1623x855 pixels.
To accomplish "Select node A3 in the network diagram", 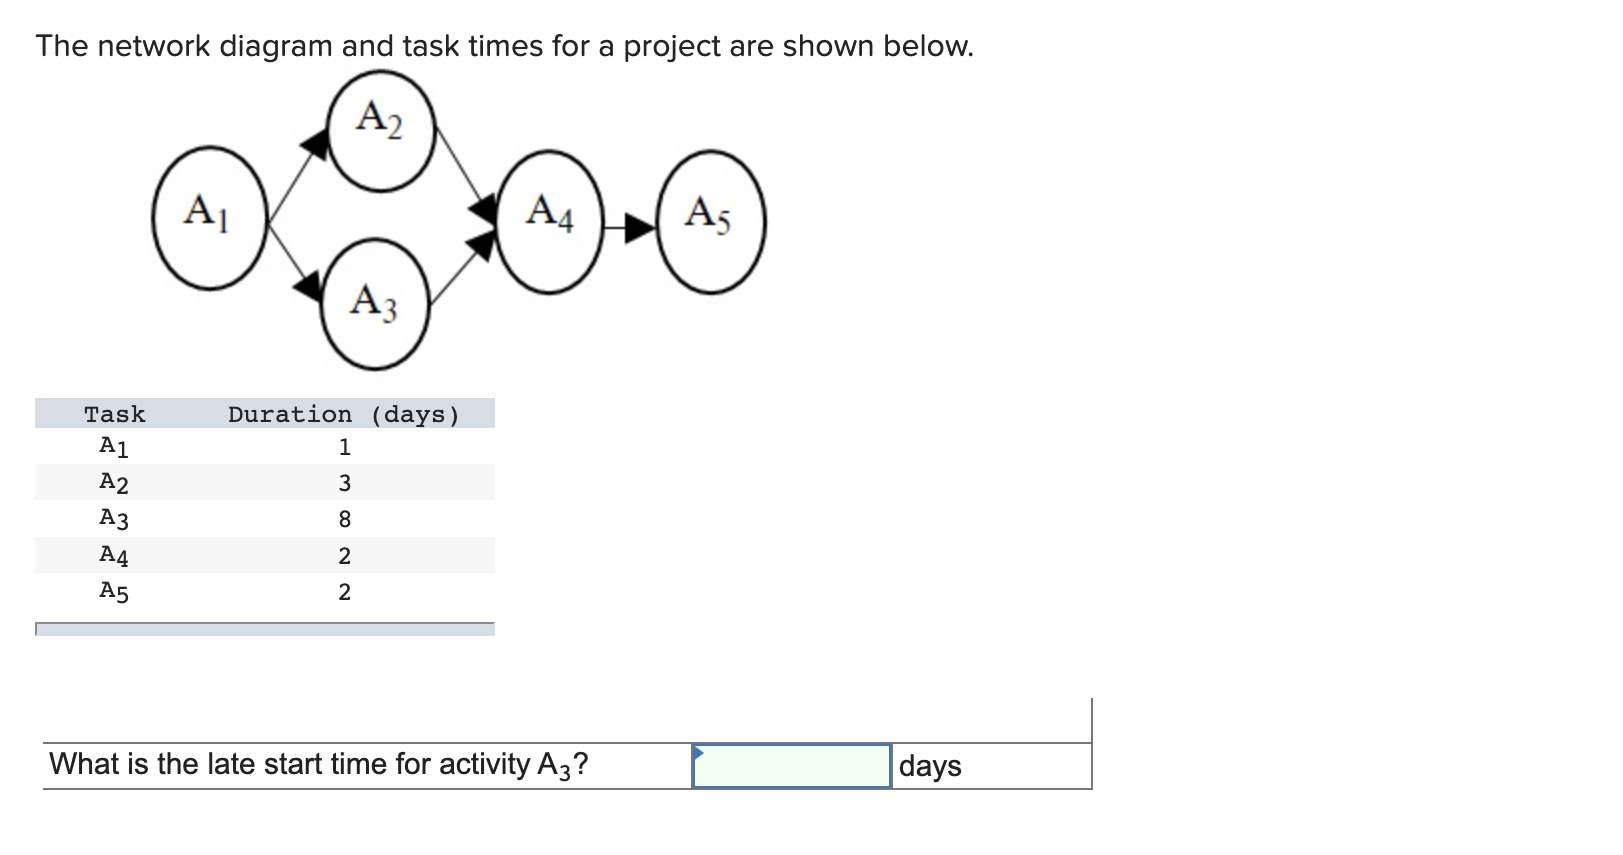I will tap(374, 303).
